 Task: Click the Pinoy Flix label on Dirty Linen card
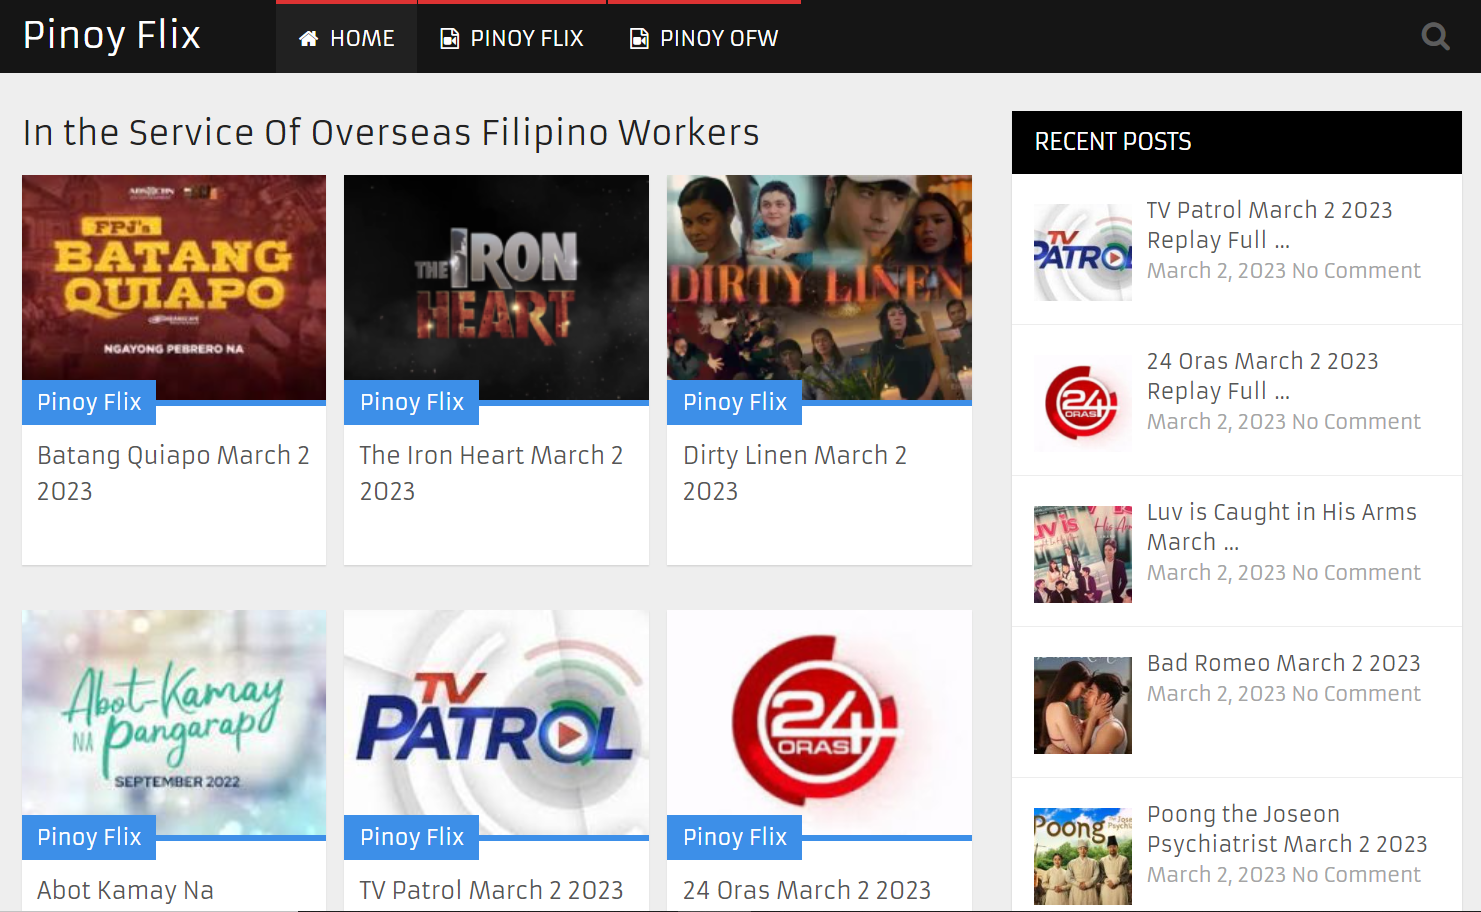click(x=734, y=401)
